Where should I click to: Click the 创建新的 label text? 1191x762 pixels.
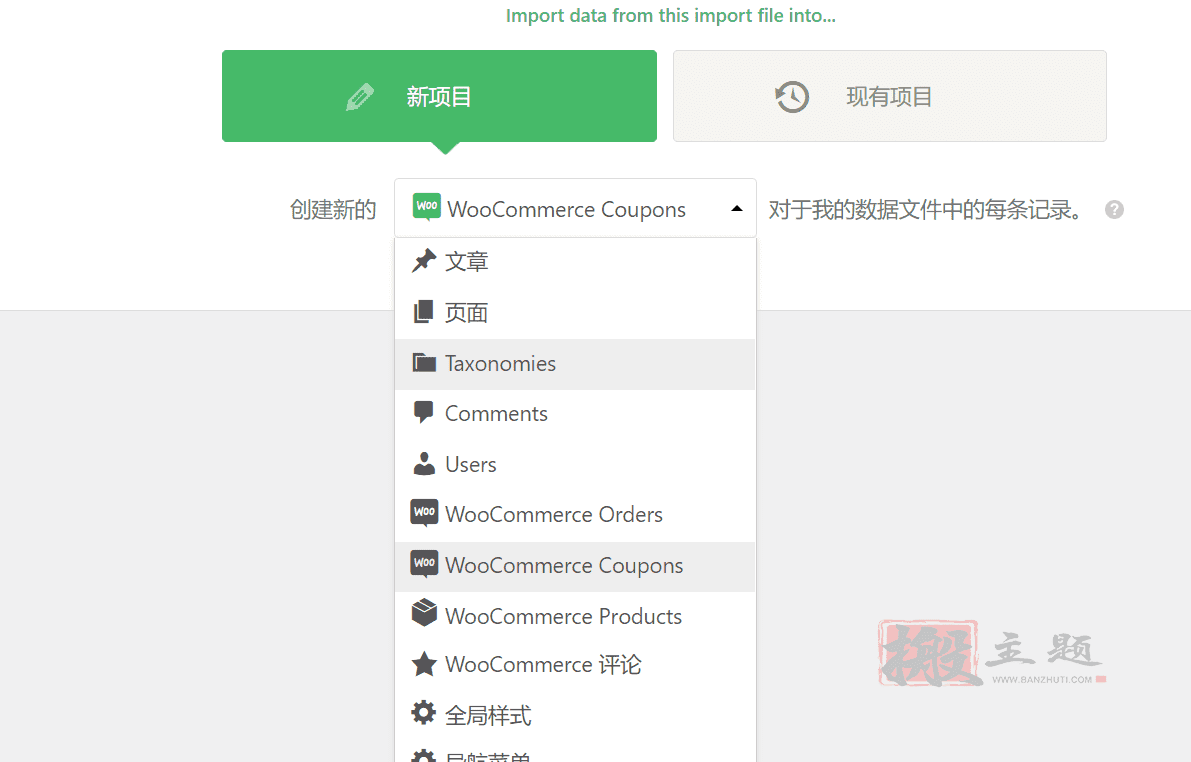[x=333, y=210]
